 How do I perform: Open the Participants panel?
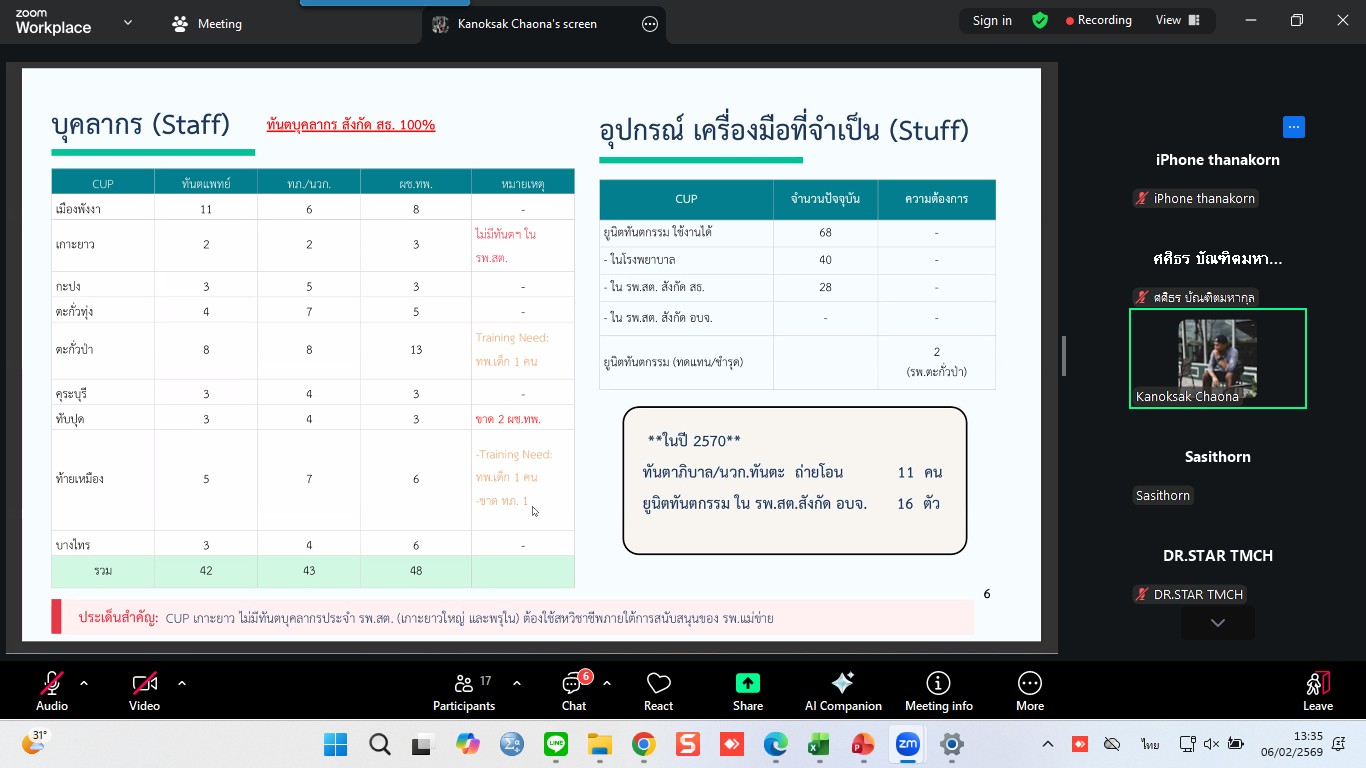click(x=463, y=691)
